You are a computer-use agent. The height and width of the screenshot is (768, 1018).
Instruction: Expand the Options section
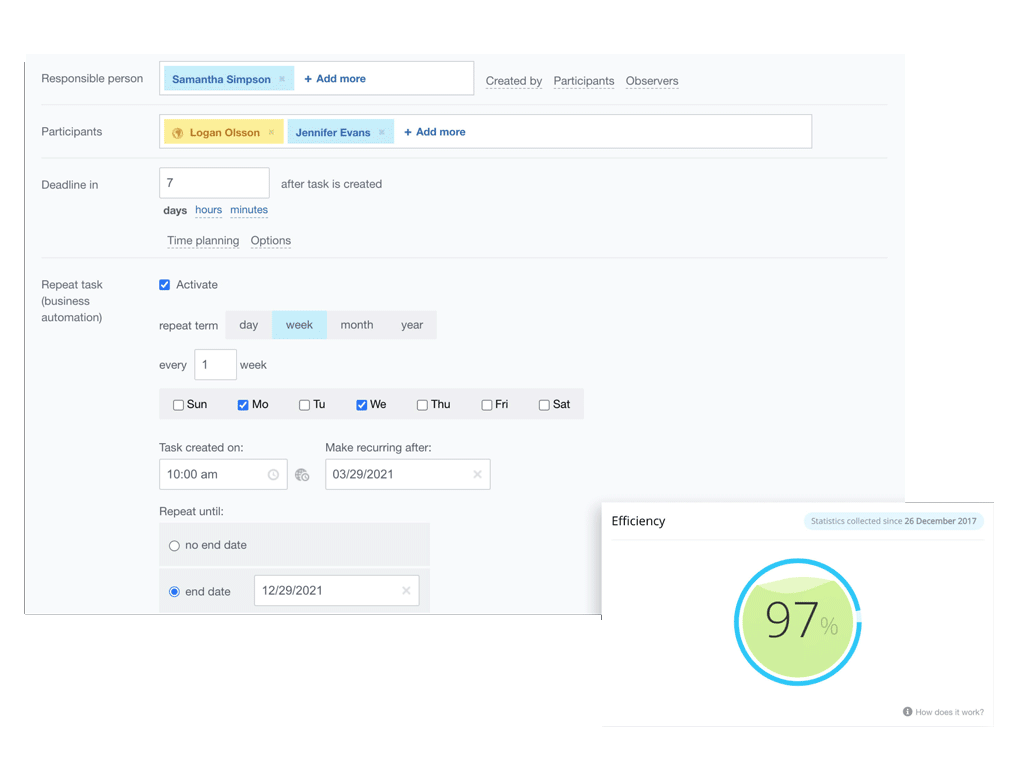271,241
